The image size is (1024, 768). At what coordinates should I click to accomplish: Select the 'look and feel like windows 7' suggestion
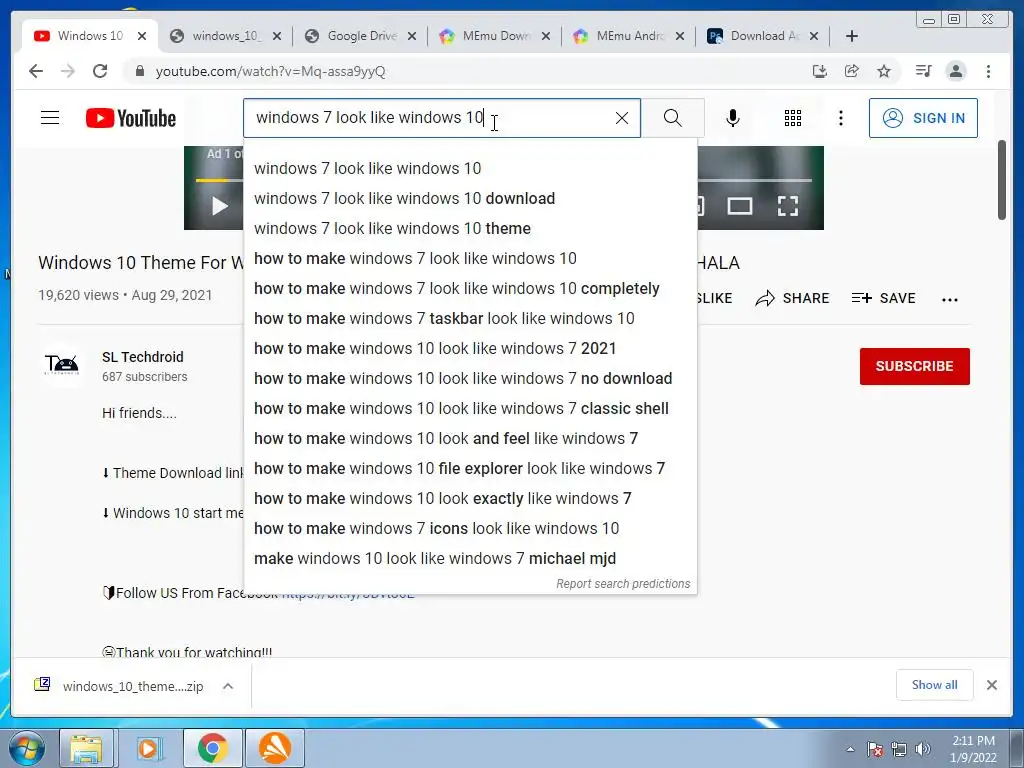(x=470, y=439)
